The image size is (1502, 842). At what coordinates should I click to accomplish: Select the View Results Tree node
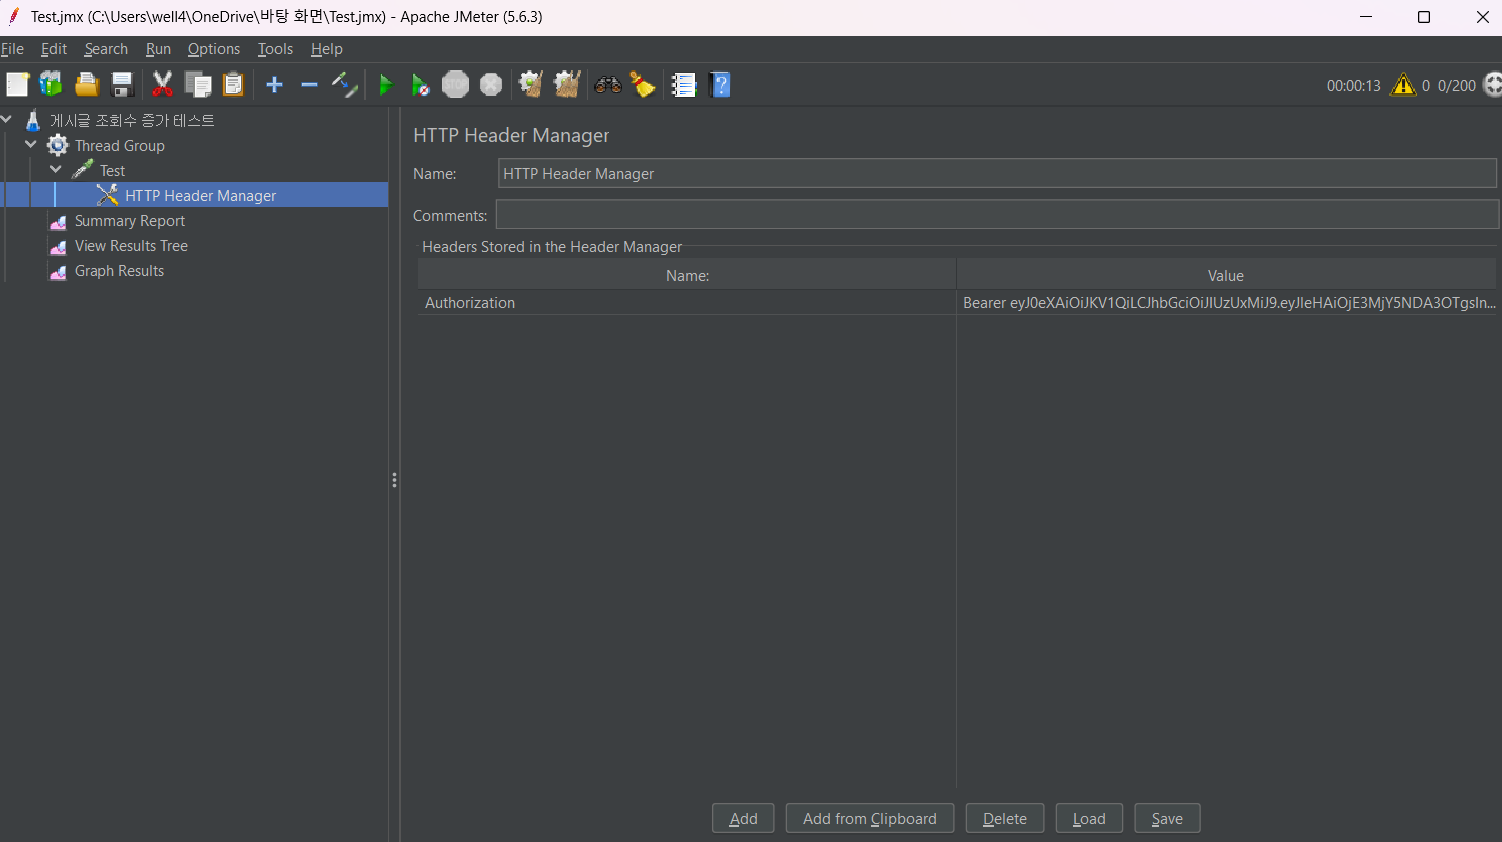pos(131,246)
